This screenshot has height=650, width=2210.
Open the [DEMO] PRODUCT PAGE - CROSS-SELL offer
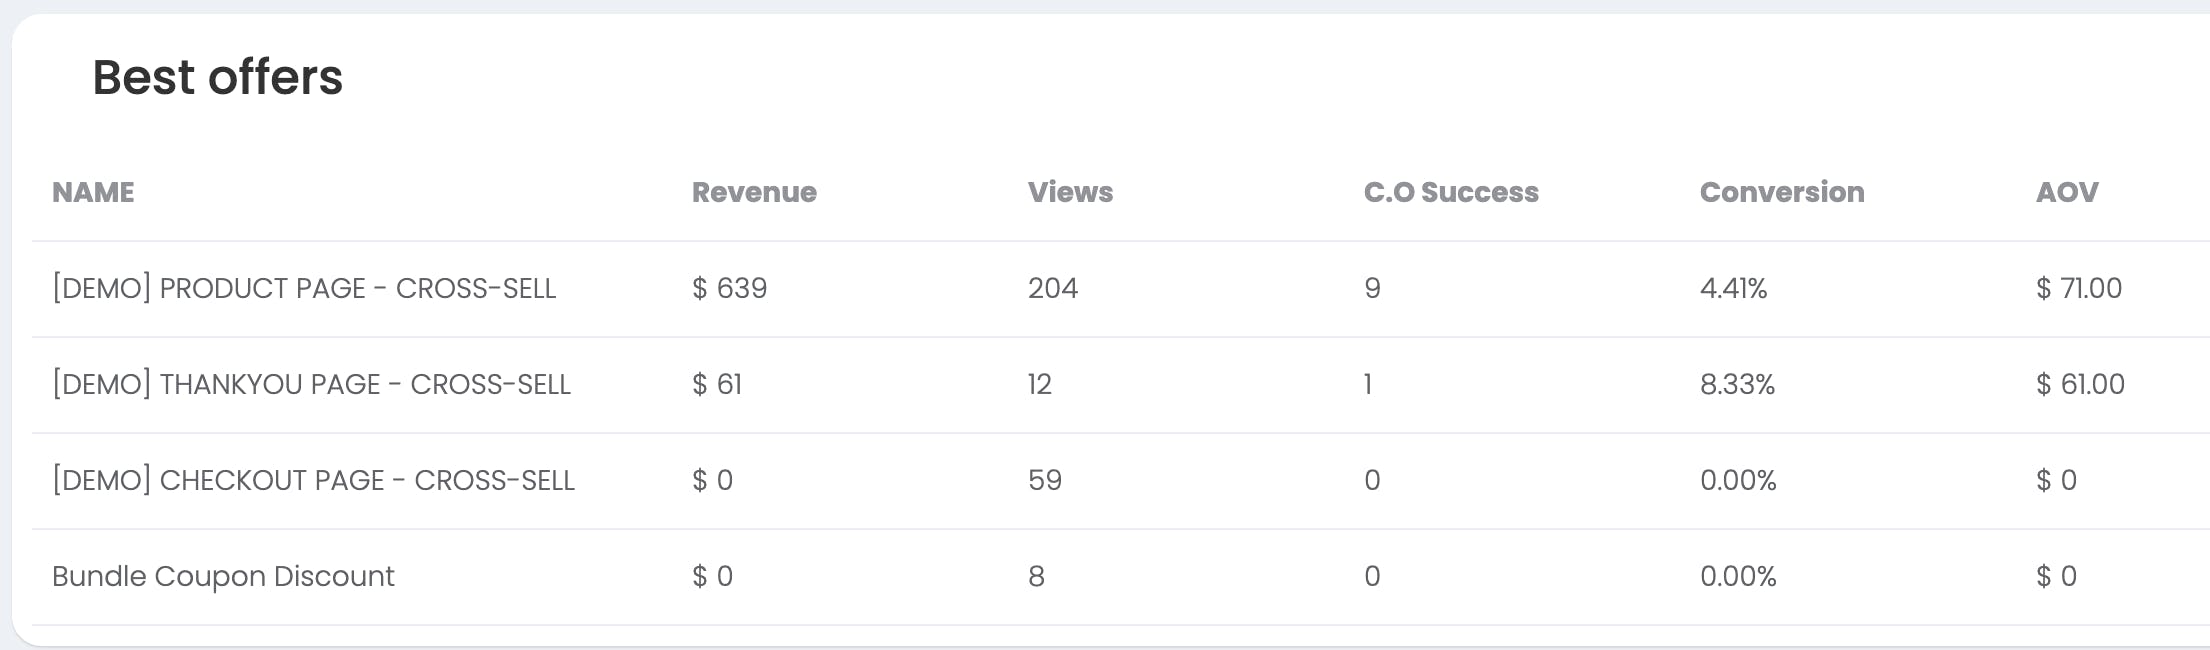point(304,288)
